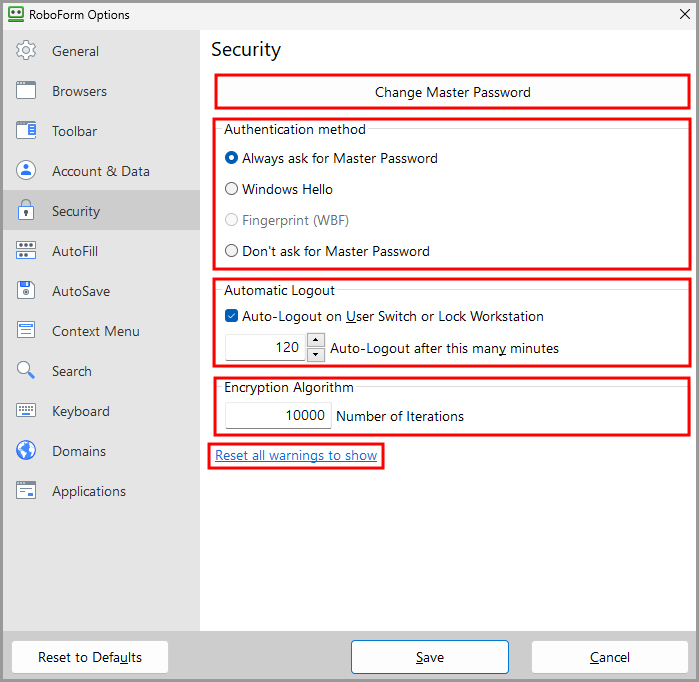
Task: Choose Don't ask for Master Password
Action: (327, 251)
